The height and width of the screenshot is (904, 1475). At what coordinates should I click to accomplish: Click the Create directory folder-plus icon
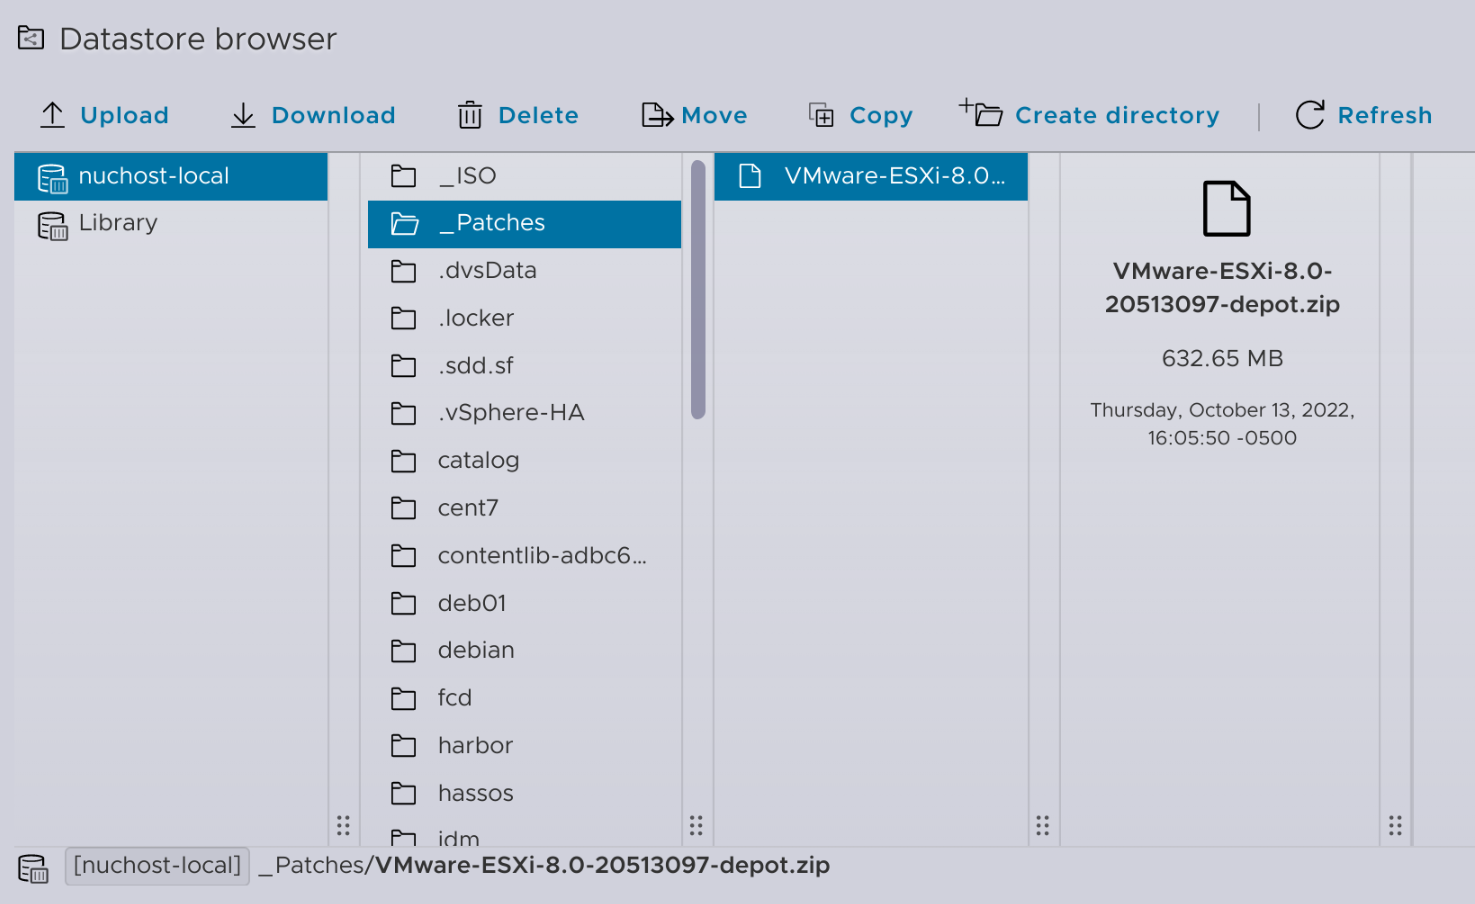[981, 112]
